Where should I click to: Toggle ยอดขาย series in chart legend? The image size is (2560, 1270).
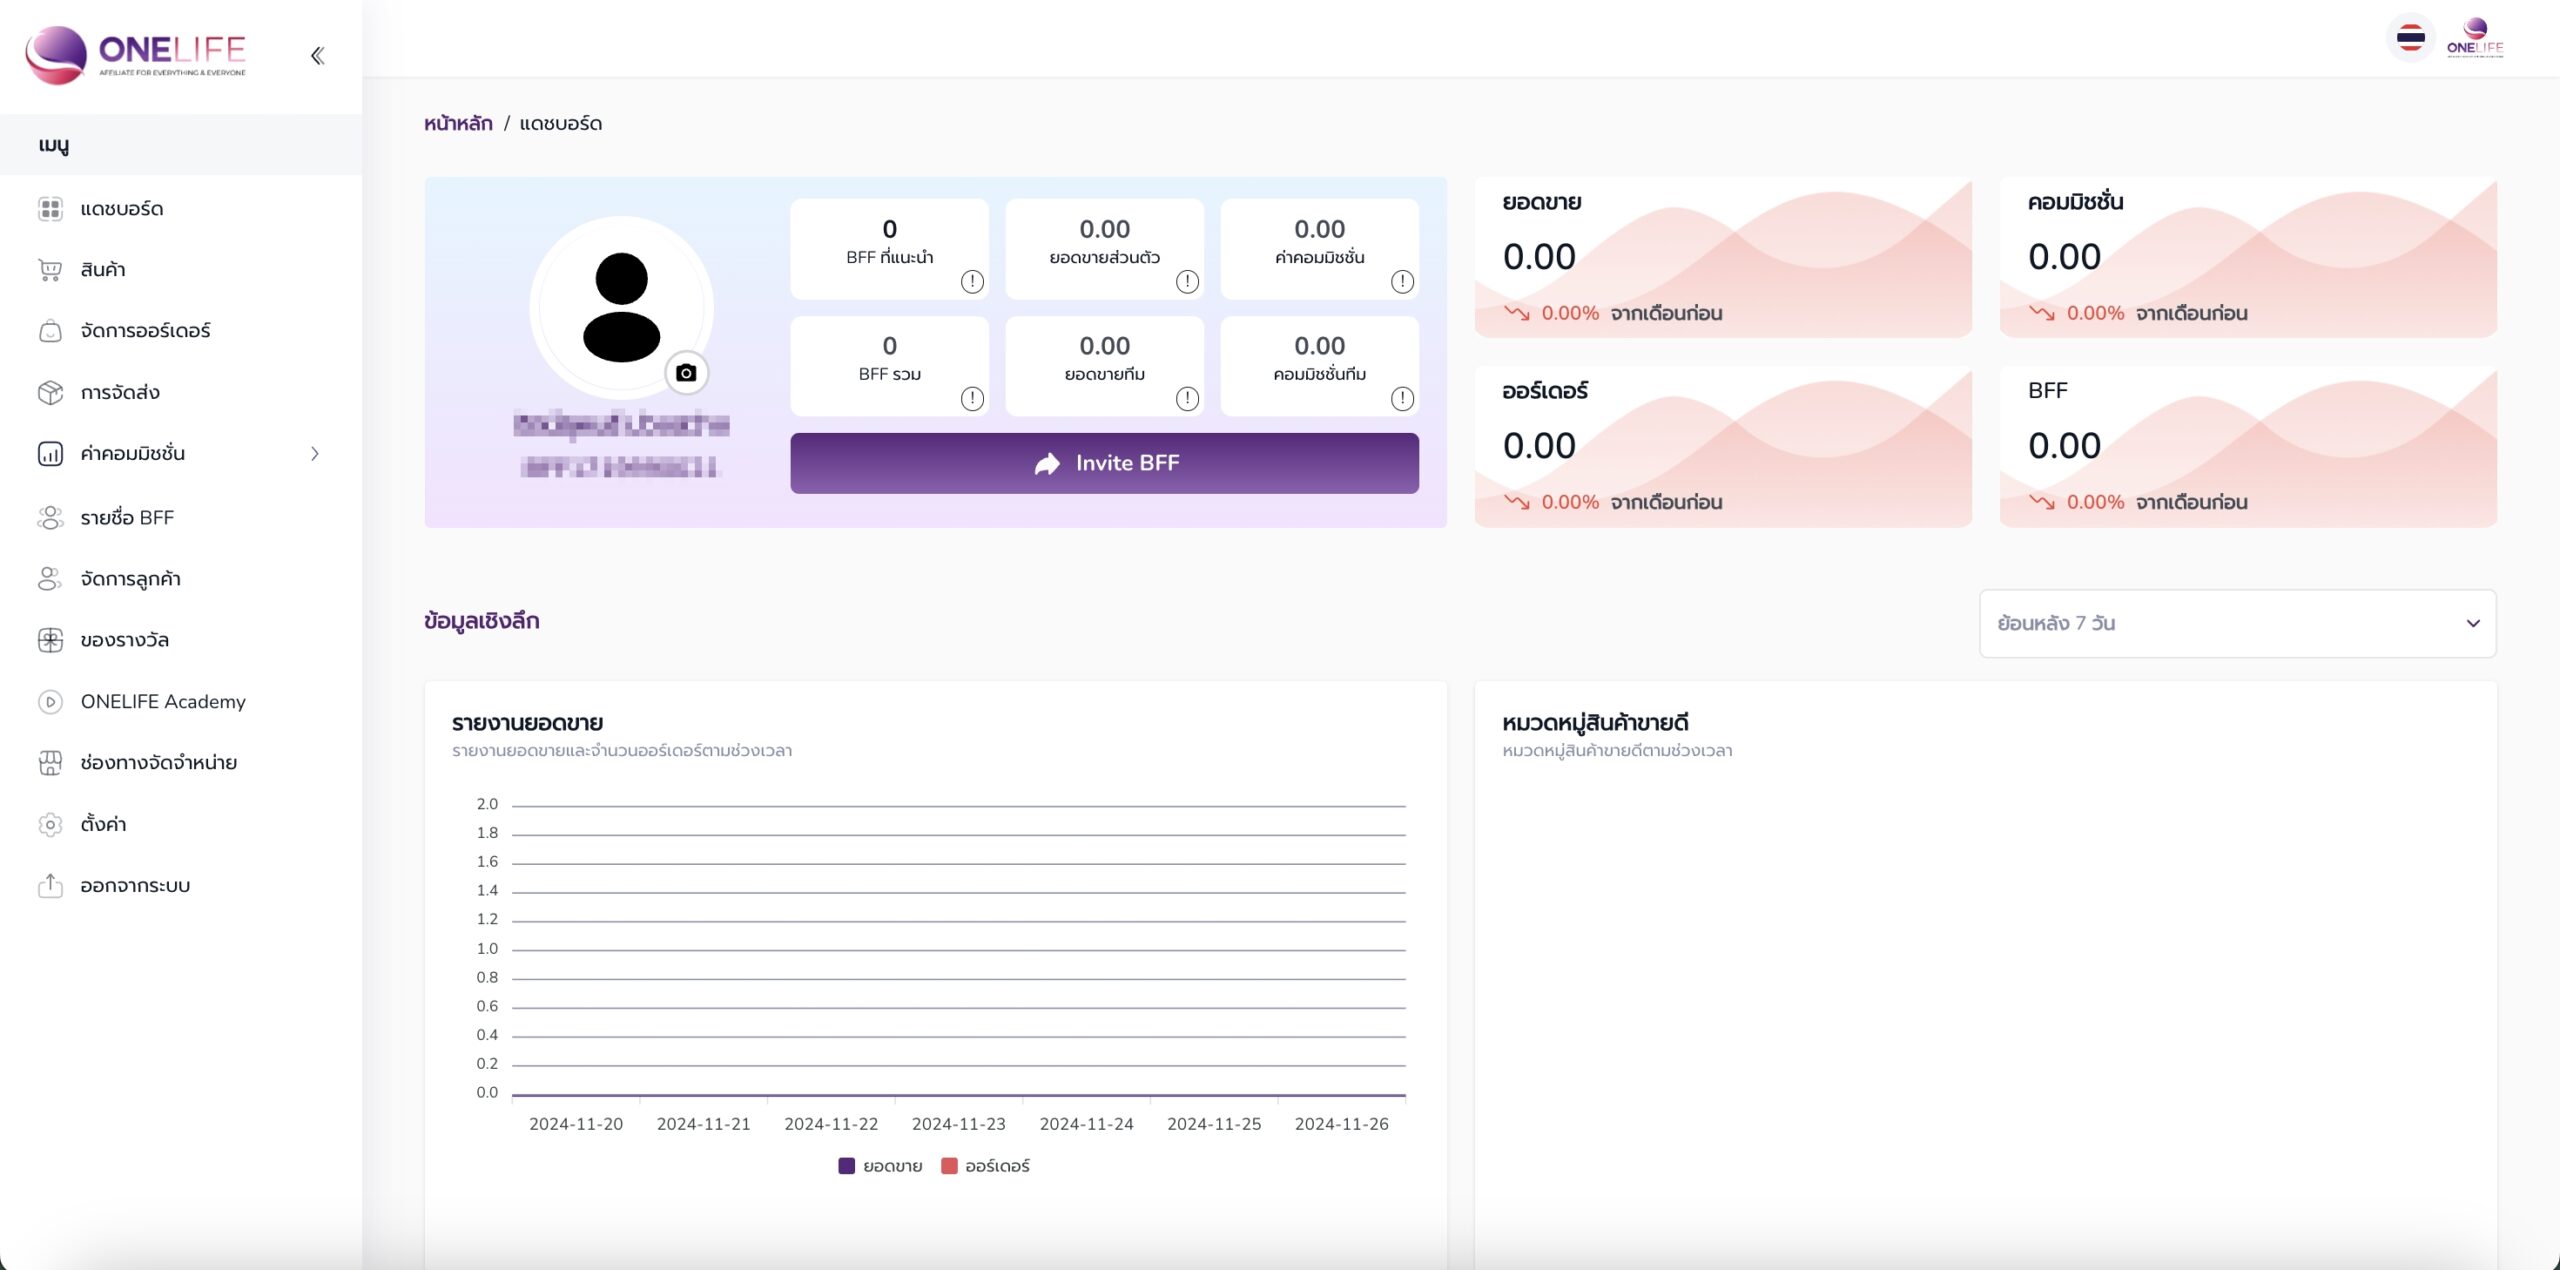pyautogui.click(x=892, y=1166)
